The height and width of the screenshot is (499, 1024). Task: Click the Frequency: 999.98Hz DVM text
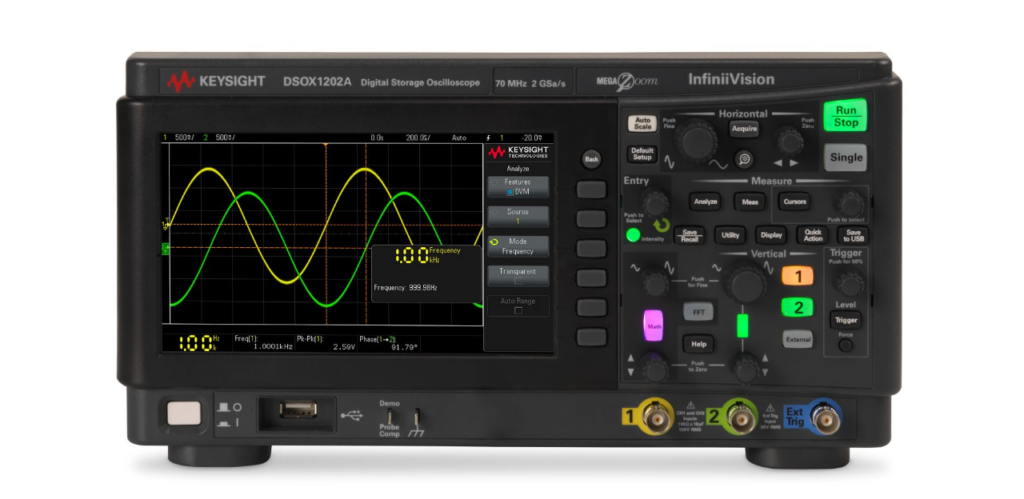[405, 287]
